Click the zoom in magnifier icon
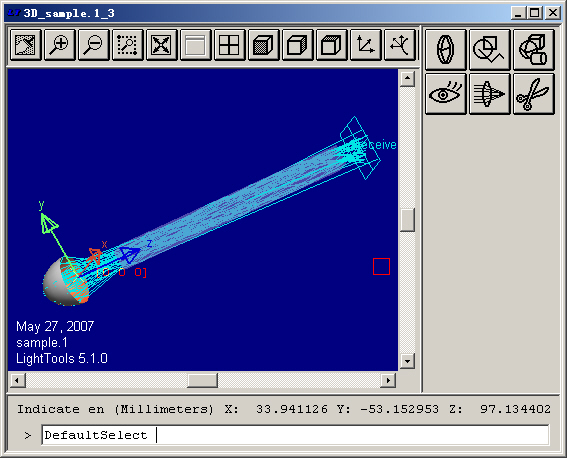 click(x=59, y=45)
